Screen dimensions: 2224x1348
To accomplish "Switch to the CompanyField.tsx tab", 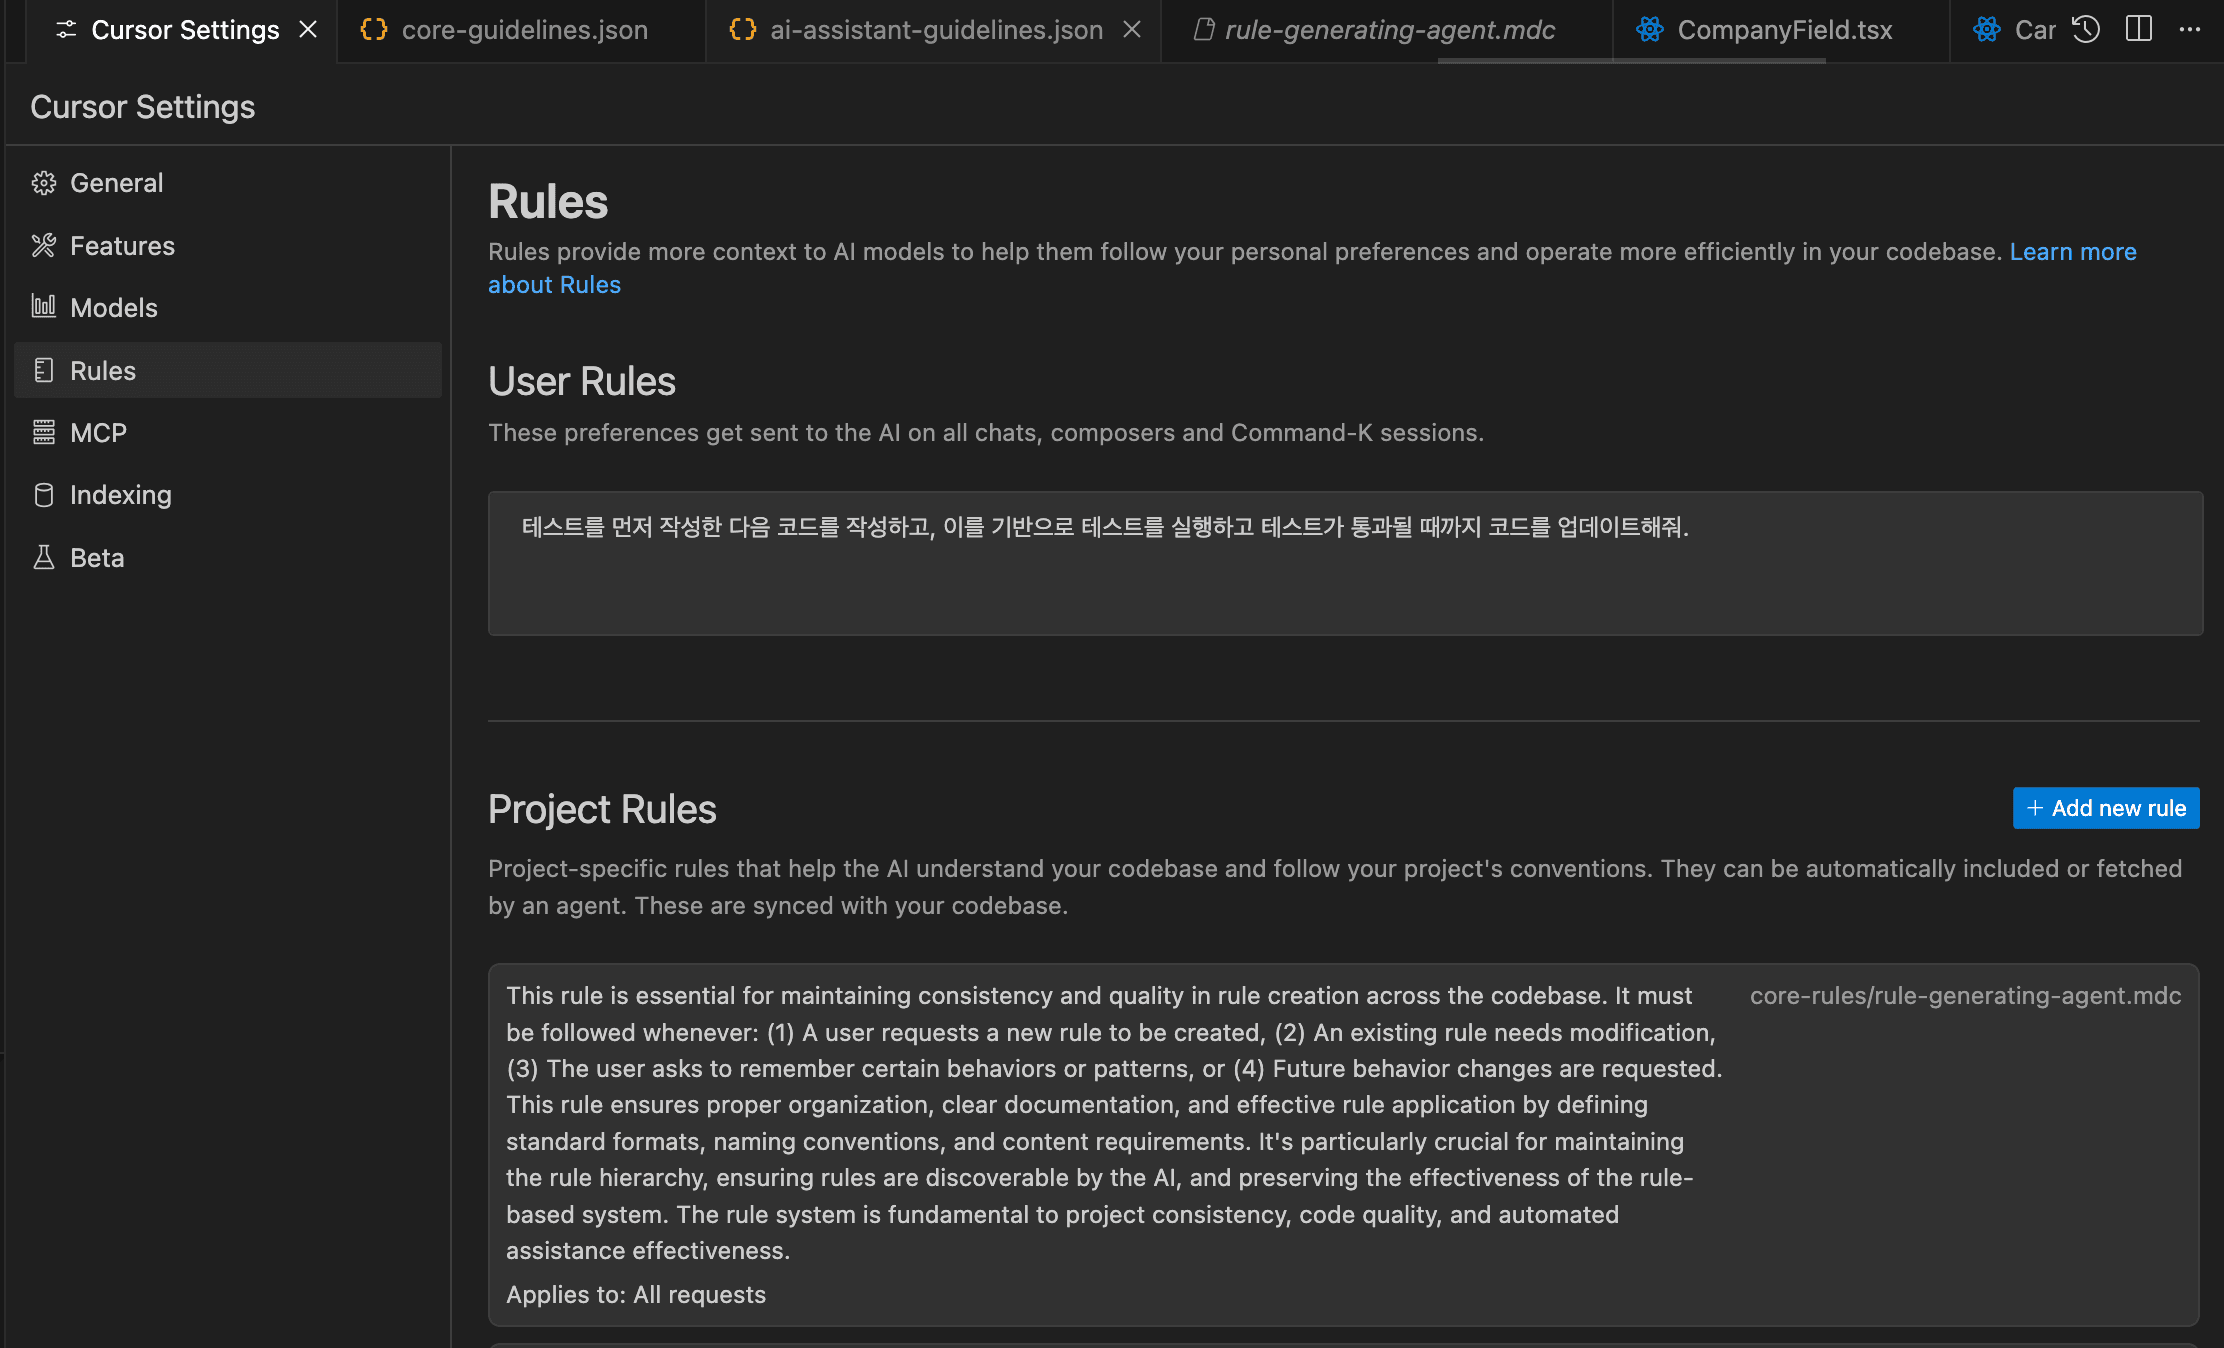I will point(1783,30).
